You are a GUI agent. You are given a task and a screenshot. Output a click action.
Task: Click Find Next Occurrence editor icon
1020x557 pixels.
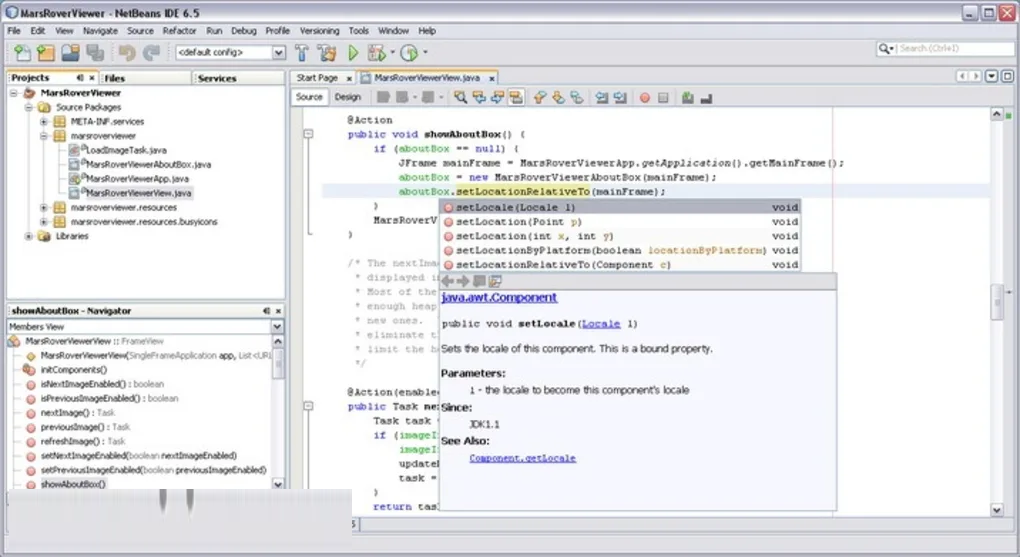498,98
